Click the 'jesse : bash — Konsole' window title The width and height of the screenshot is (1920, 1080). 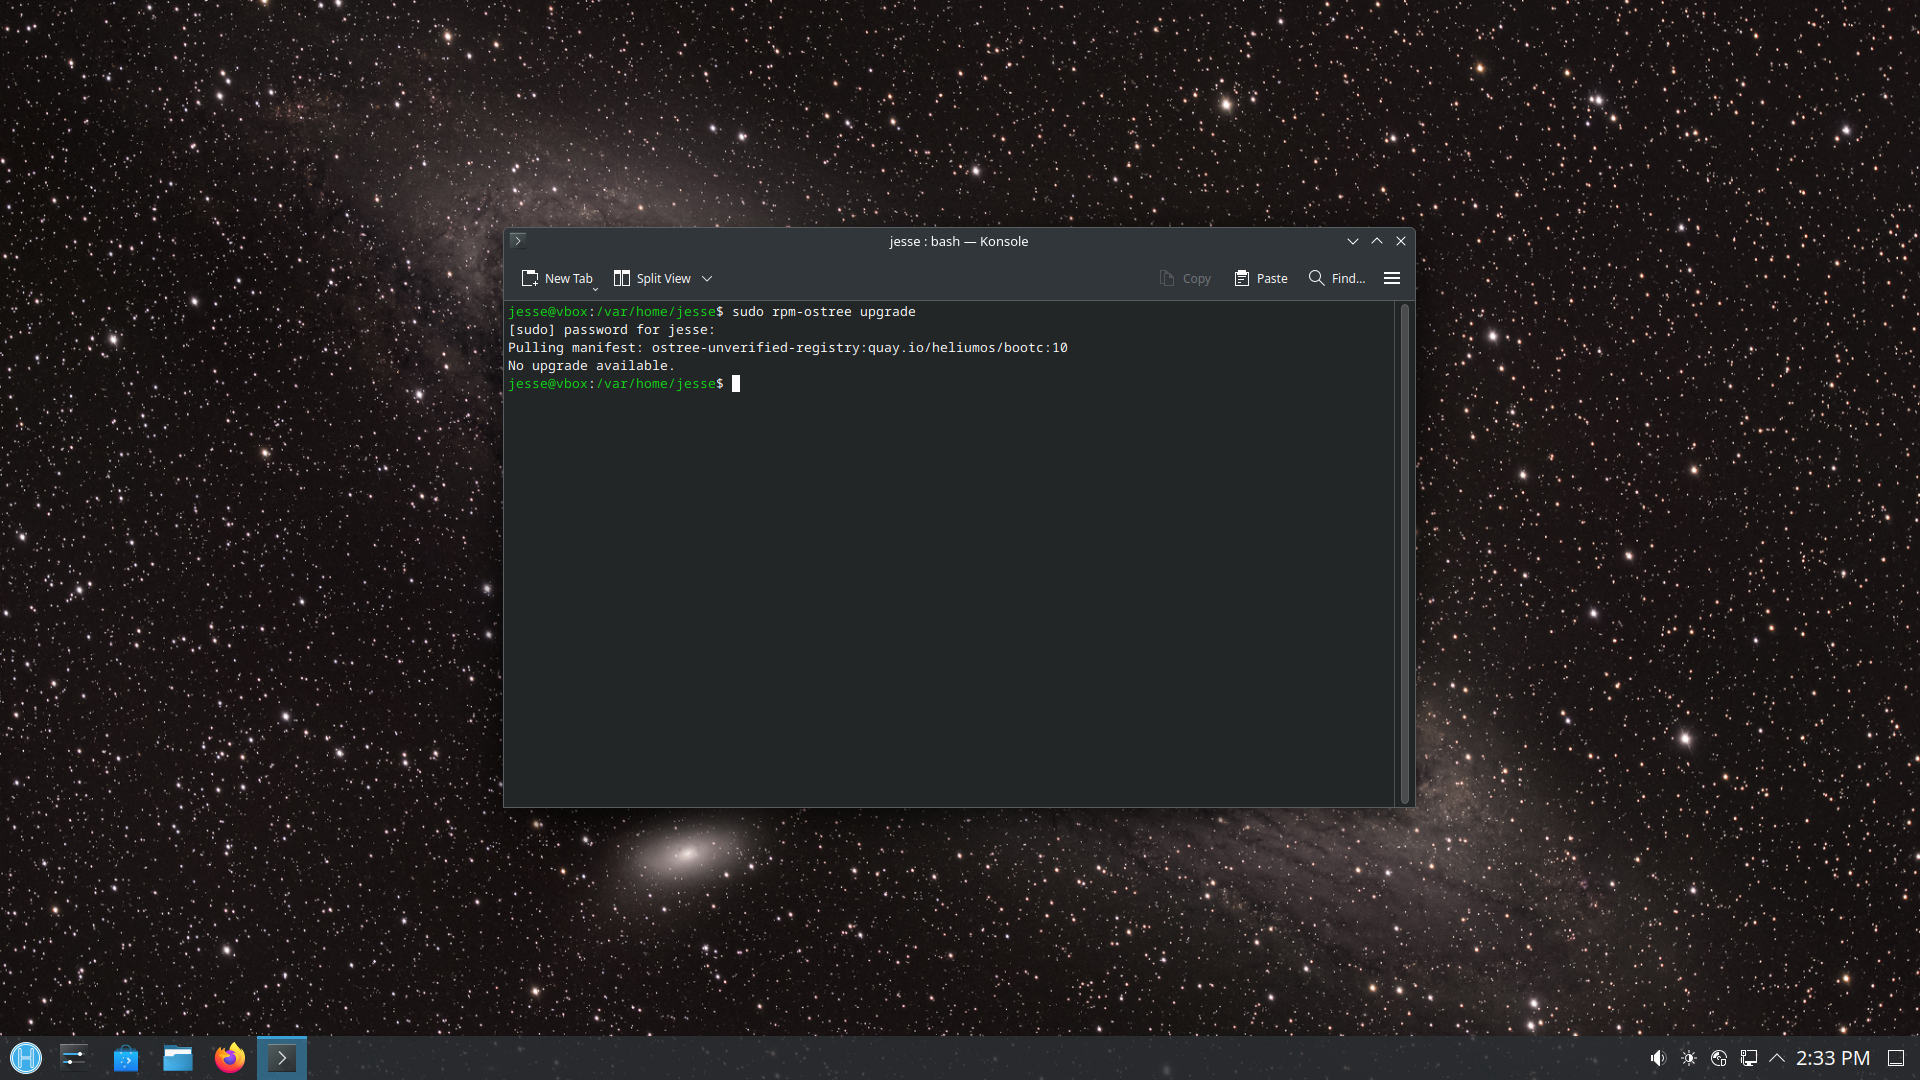coord(959,241)
